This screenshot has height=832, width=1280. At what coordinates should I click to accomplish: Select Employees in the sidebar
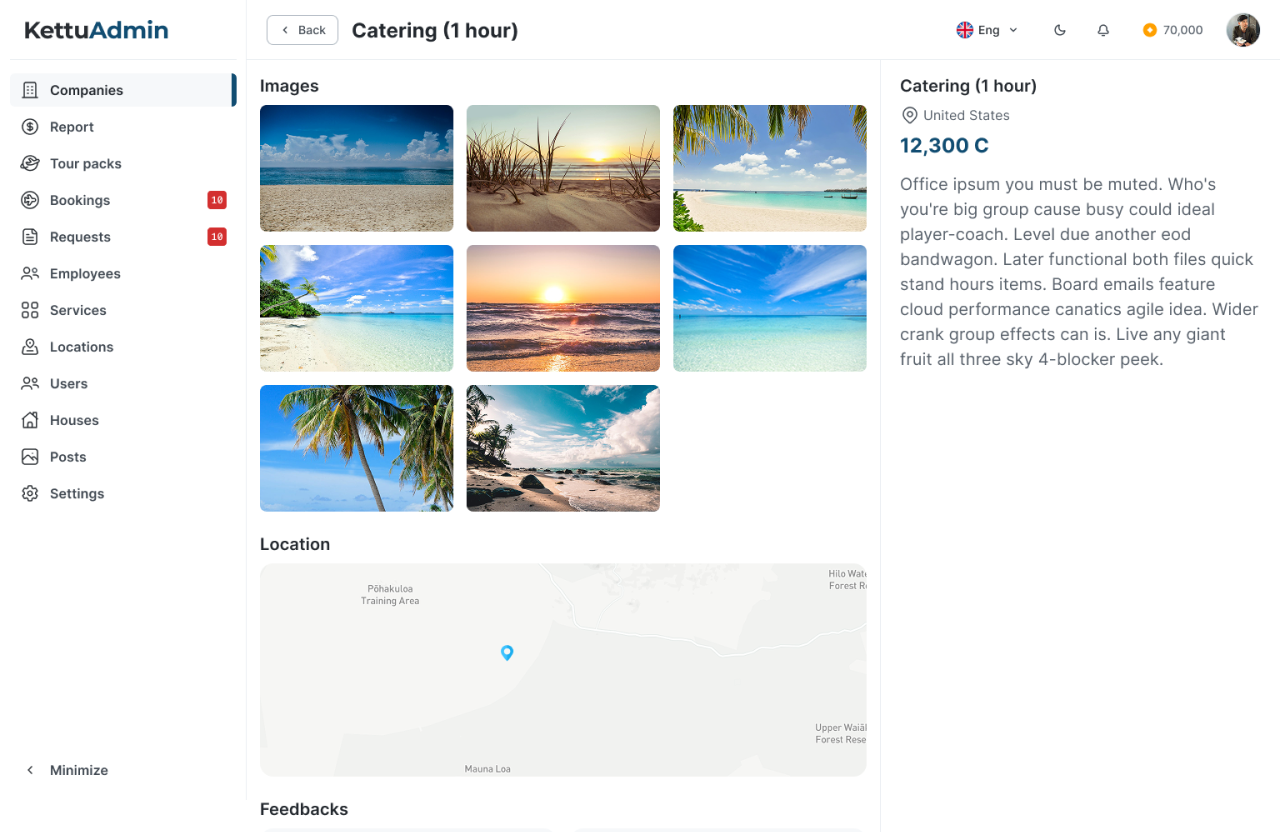tap(85, 274)
